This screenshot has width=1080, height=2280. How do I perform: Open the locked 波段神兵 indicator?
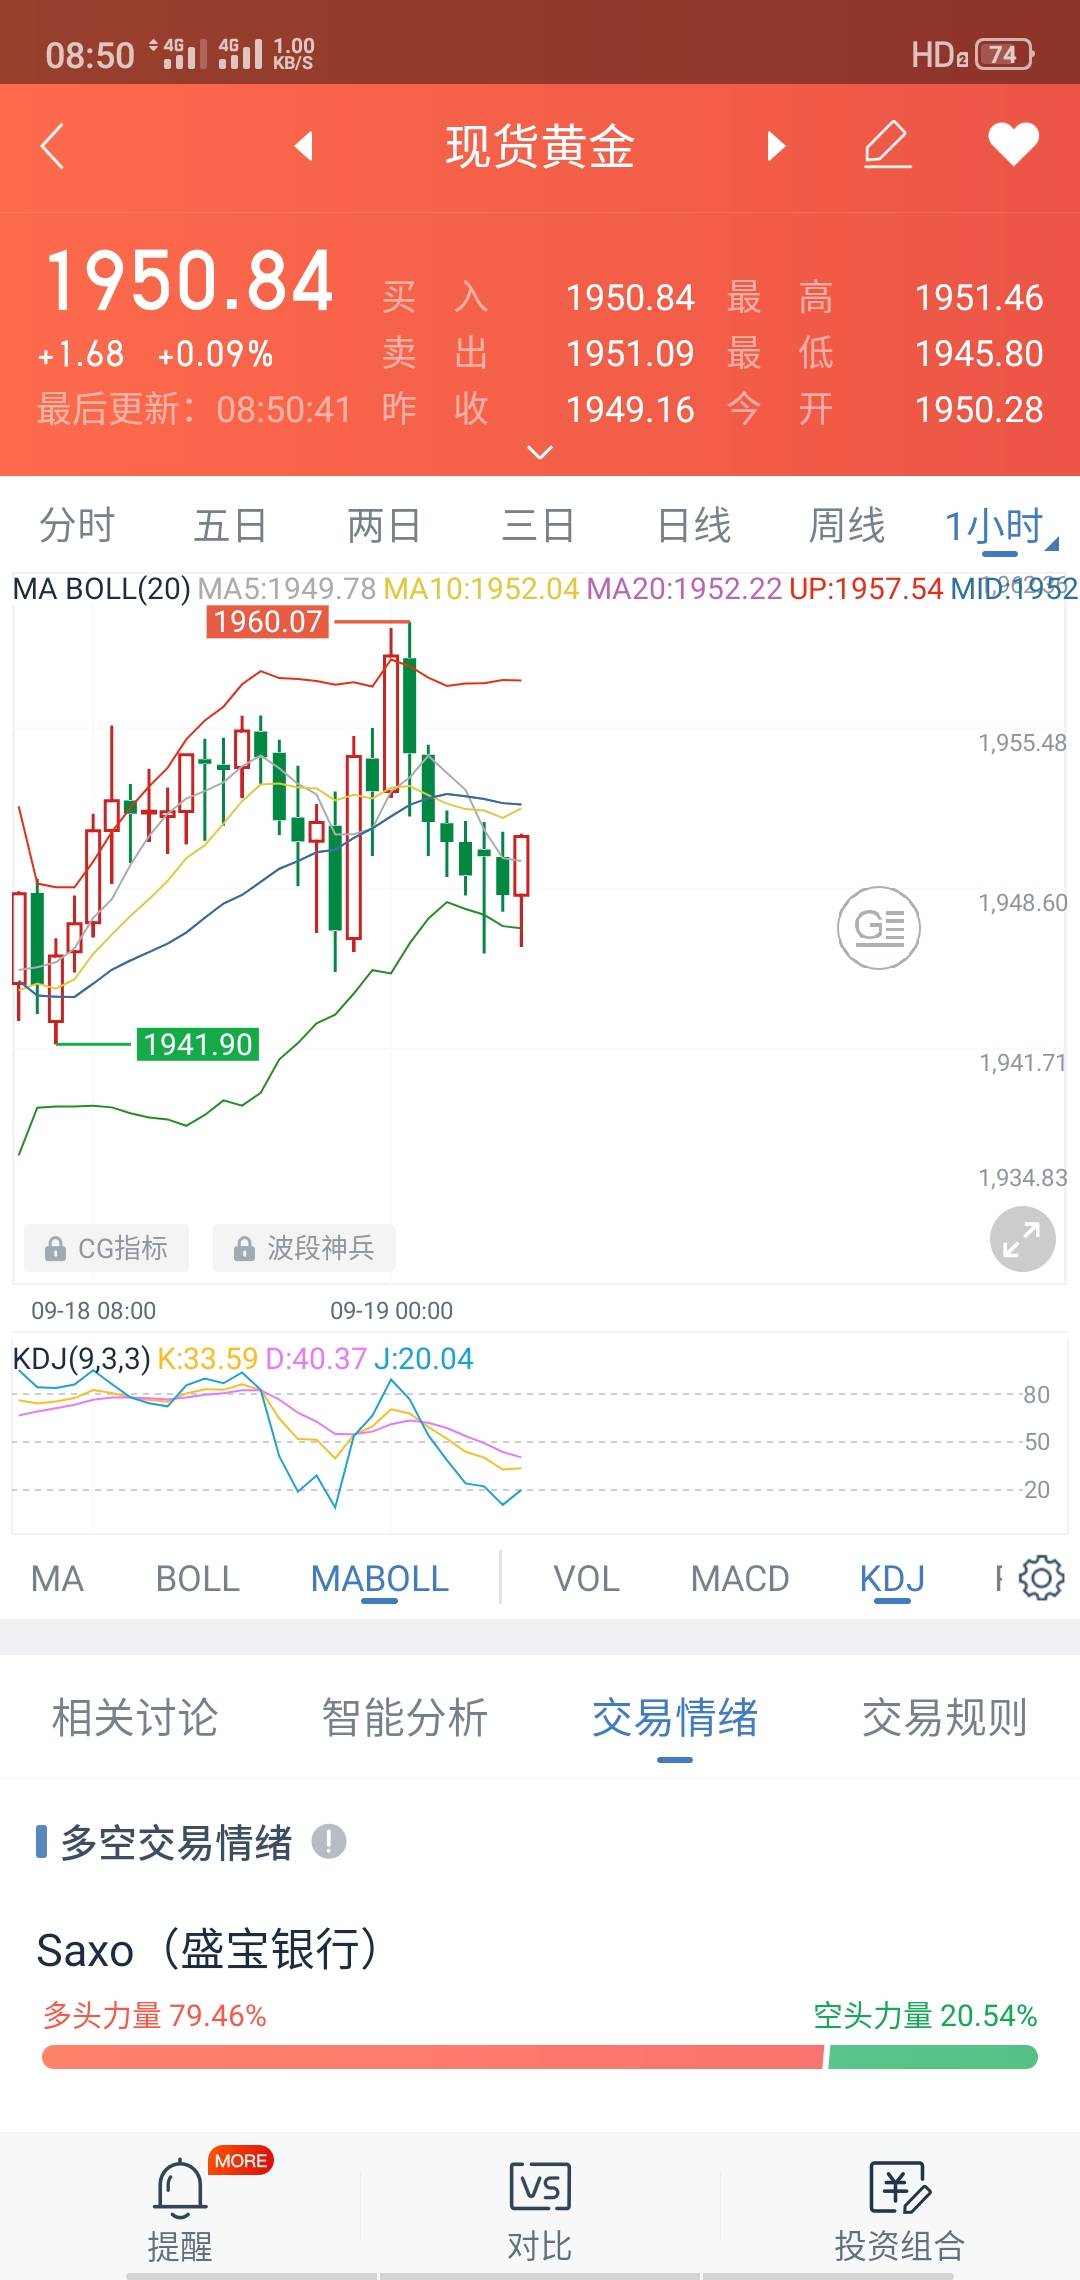pos(304,1248)
